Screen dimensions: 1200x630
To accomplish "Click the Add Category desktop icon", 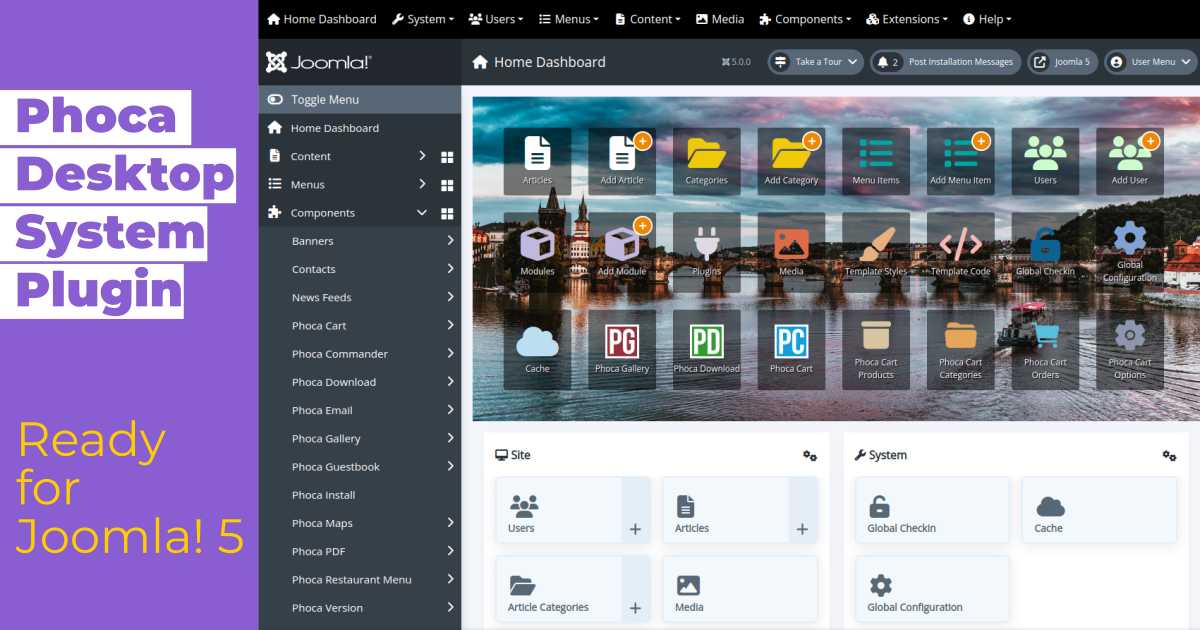I will (791, 161).
